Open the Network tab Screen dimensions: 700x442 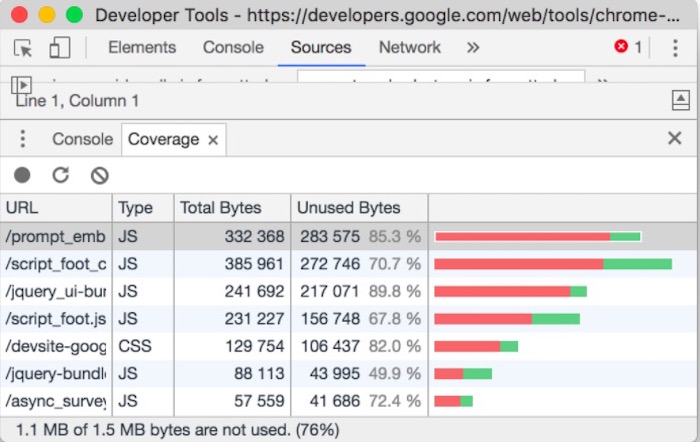click(x=409, y=47)
